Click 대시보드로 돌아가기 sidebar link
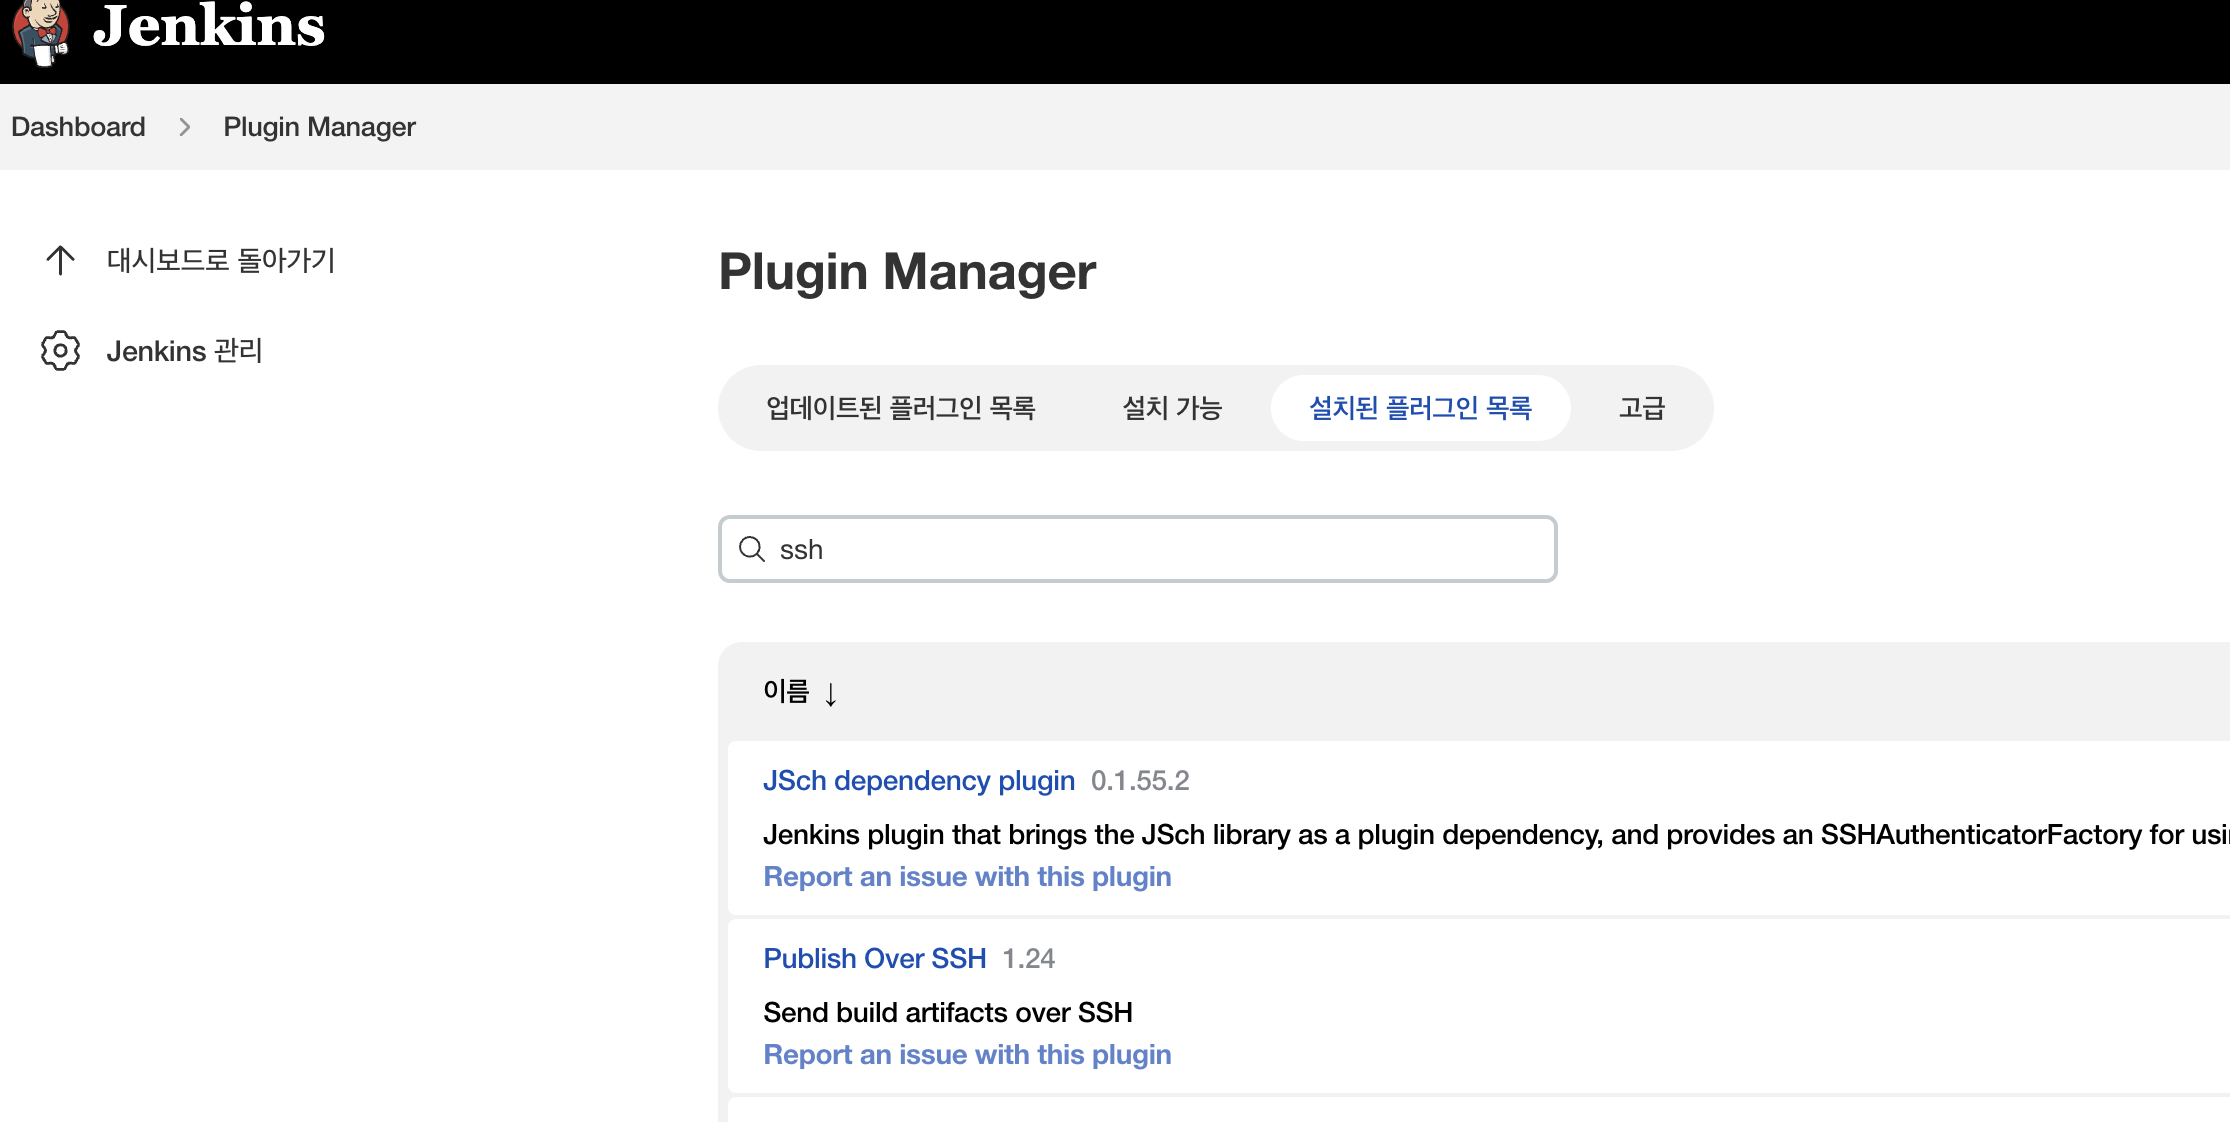Image resolution: width=2230 pixels, height=1122 pixels. 220,260
